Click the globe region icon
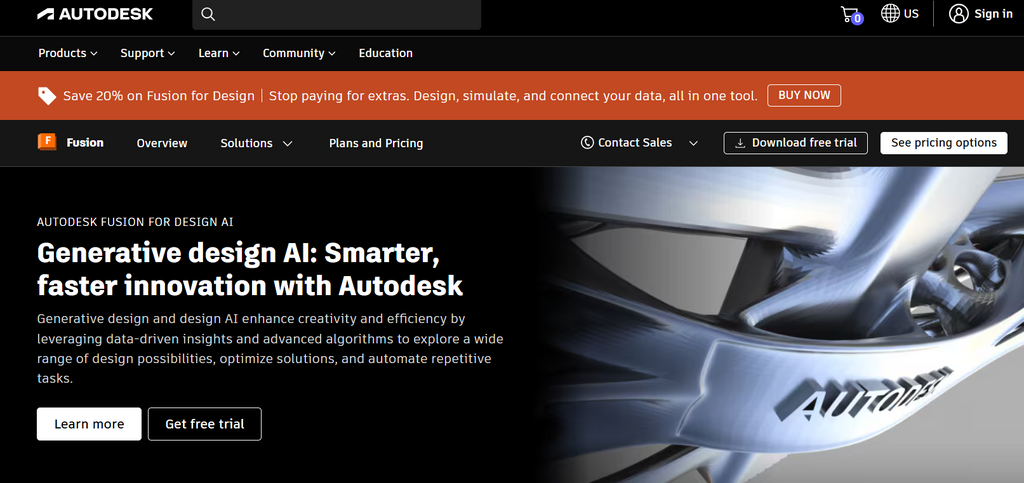The image size is (1024, 483). (x=890, y=13)
